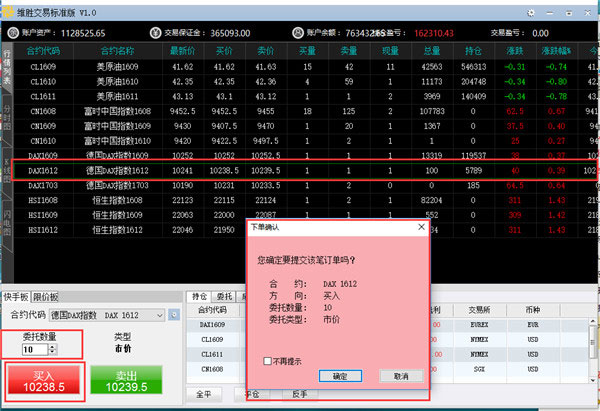The image size is (600, 411).
Task: Click the 持仓 column header in the quotes list
Action: pyautogui.click(x=473, y=51)
